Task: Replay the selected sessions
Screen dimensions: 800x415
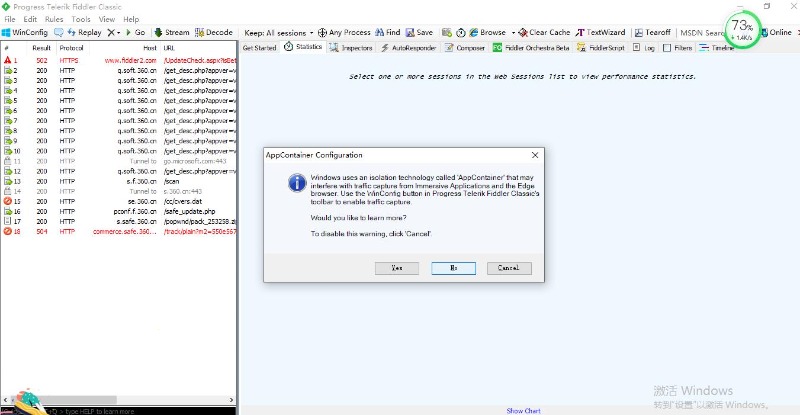Action: pos(85,32)
